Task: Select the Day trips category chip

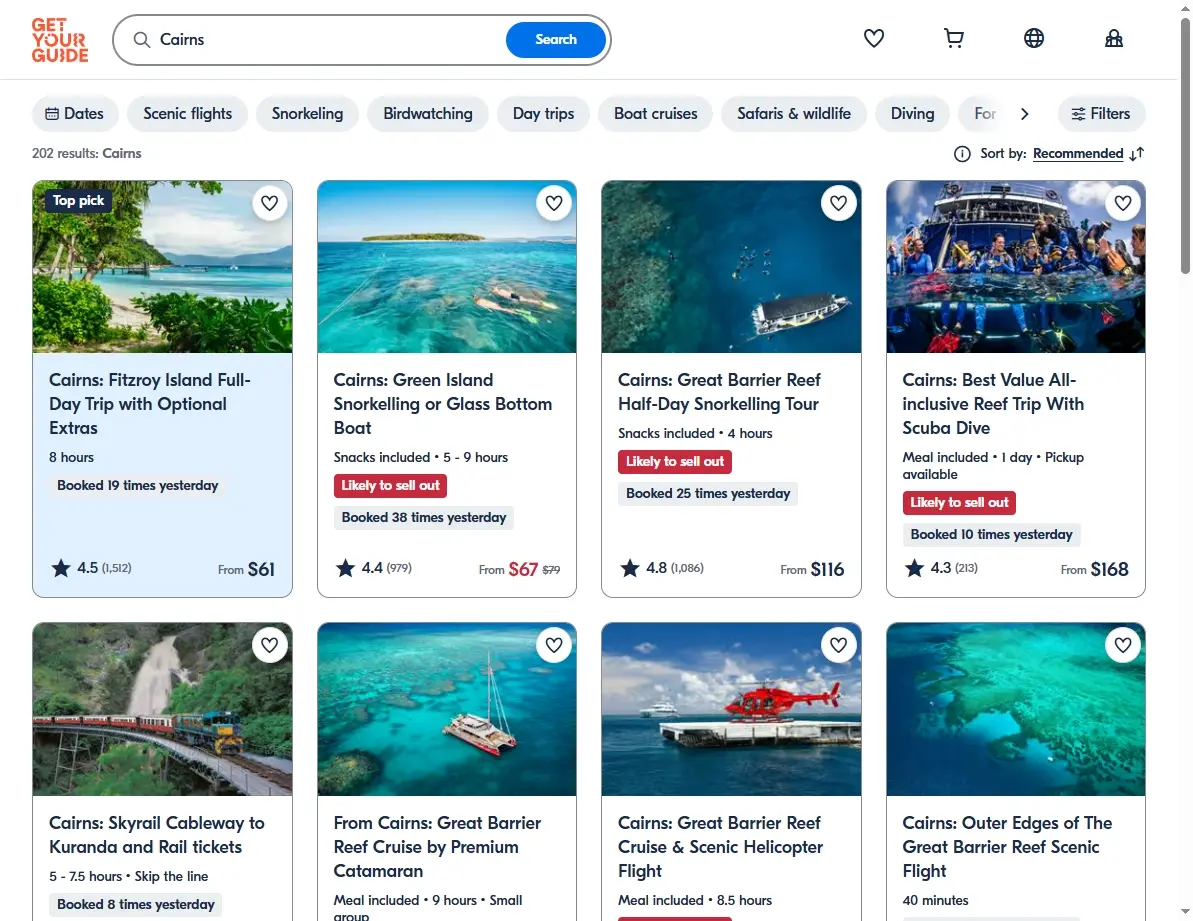Action: [x=543, y=113]
